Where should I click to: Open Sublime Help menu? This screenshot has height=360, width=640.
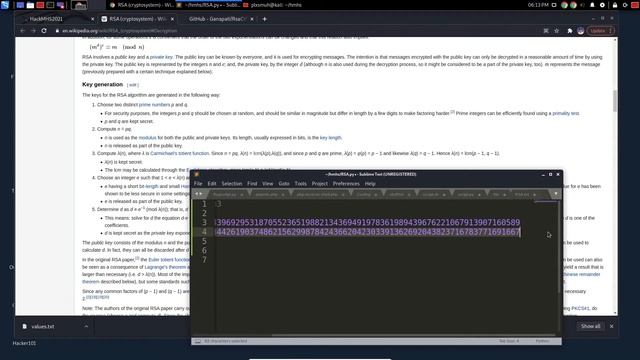tap(370, 184)
